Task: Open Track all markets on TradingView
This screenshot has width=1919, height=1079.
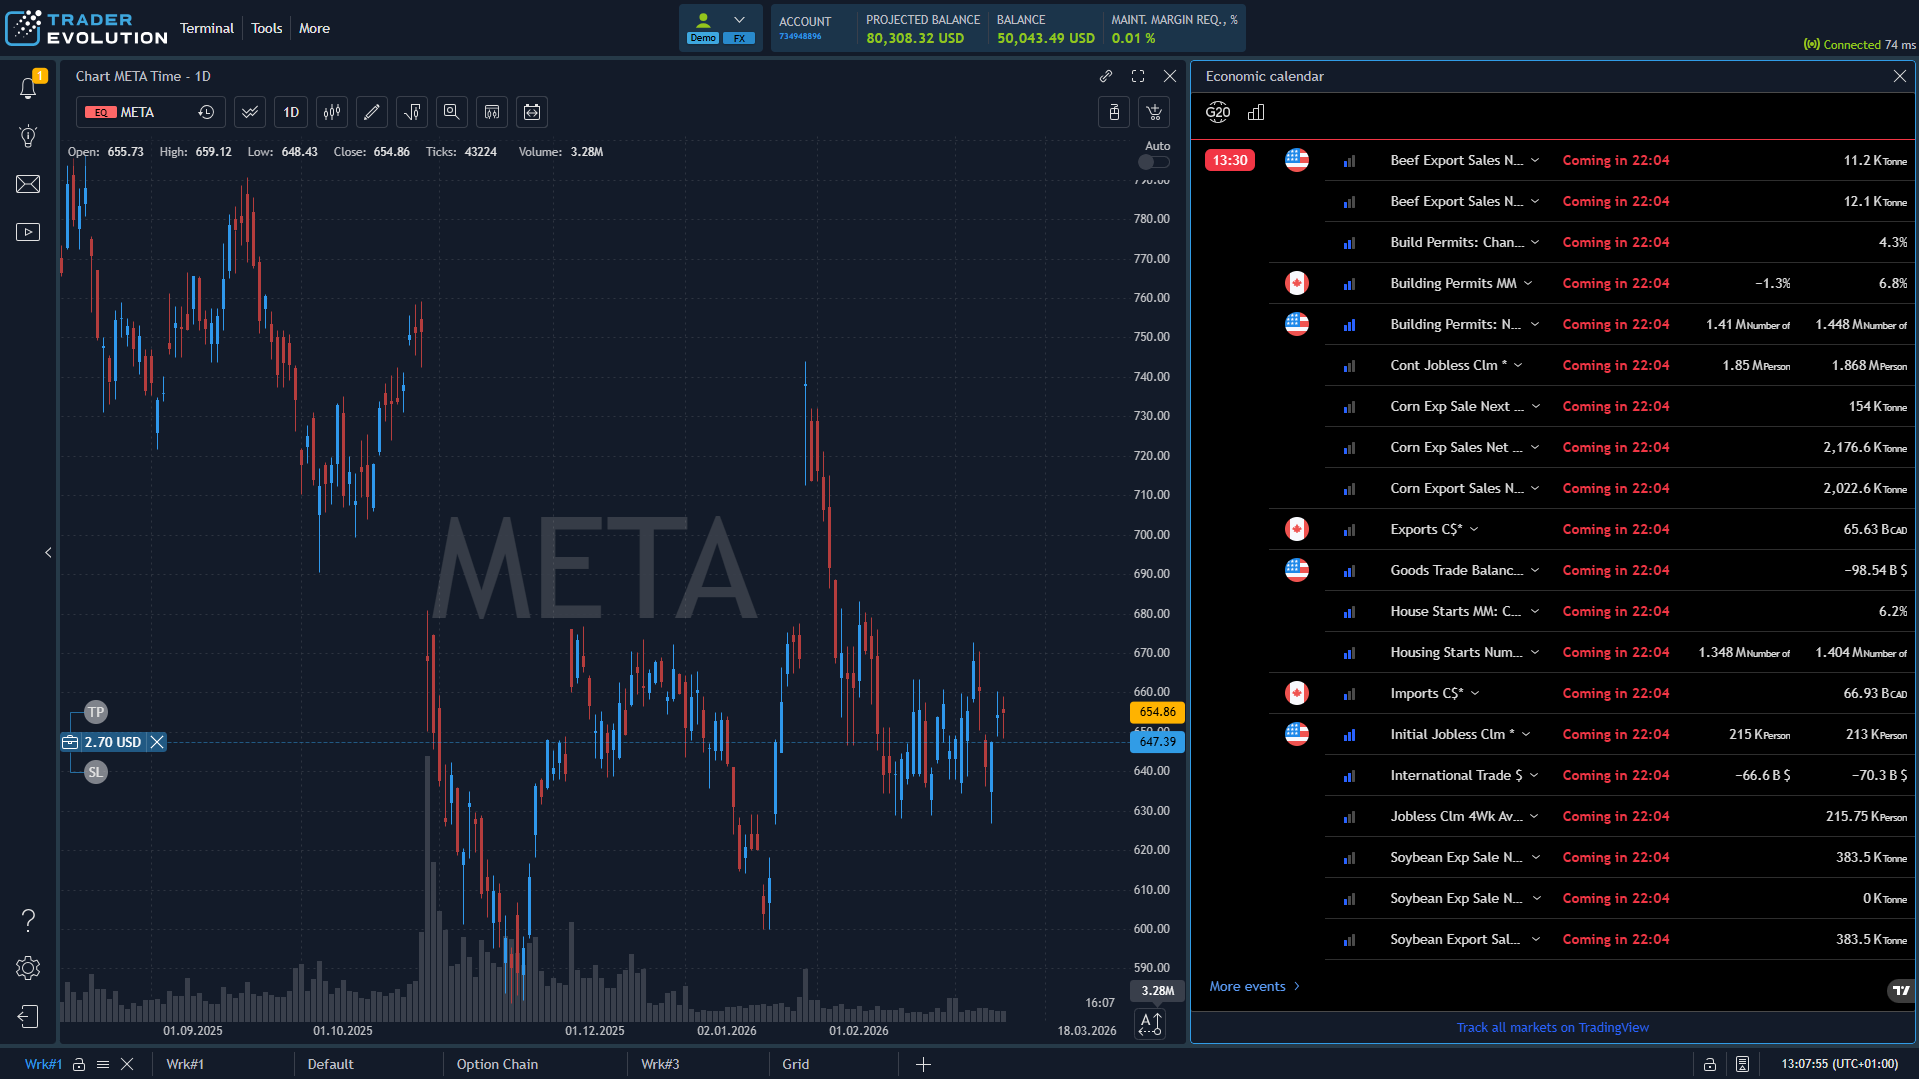Action: tap(1552, 1027)
